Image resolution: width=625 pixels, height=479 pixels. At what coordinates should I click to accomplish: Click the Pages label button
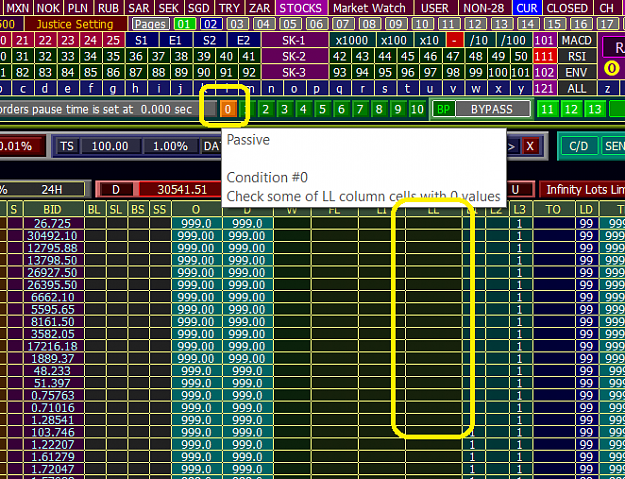point(151,24)
